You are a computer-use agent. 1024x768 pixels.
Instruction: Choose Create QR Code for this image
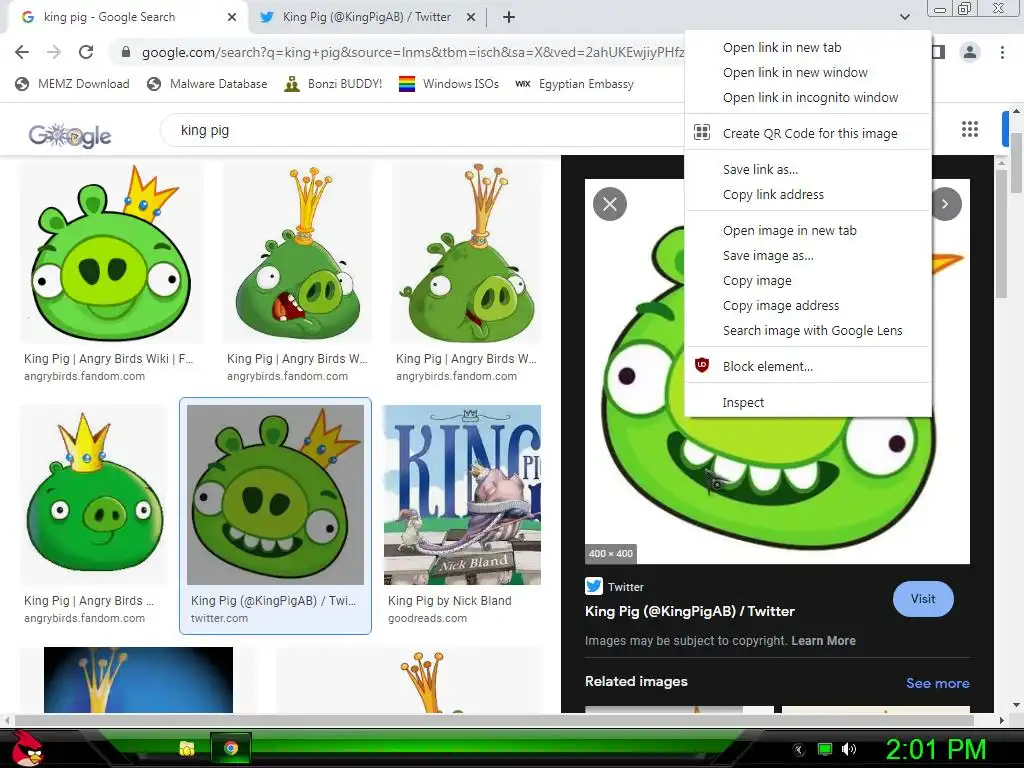(x=808, y=133)
